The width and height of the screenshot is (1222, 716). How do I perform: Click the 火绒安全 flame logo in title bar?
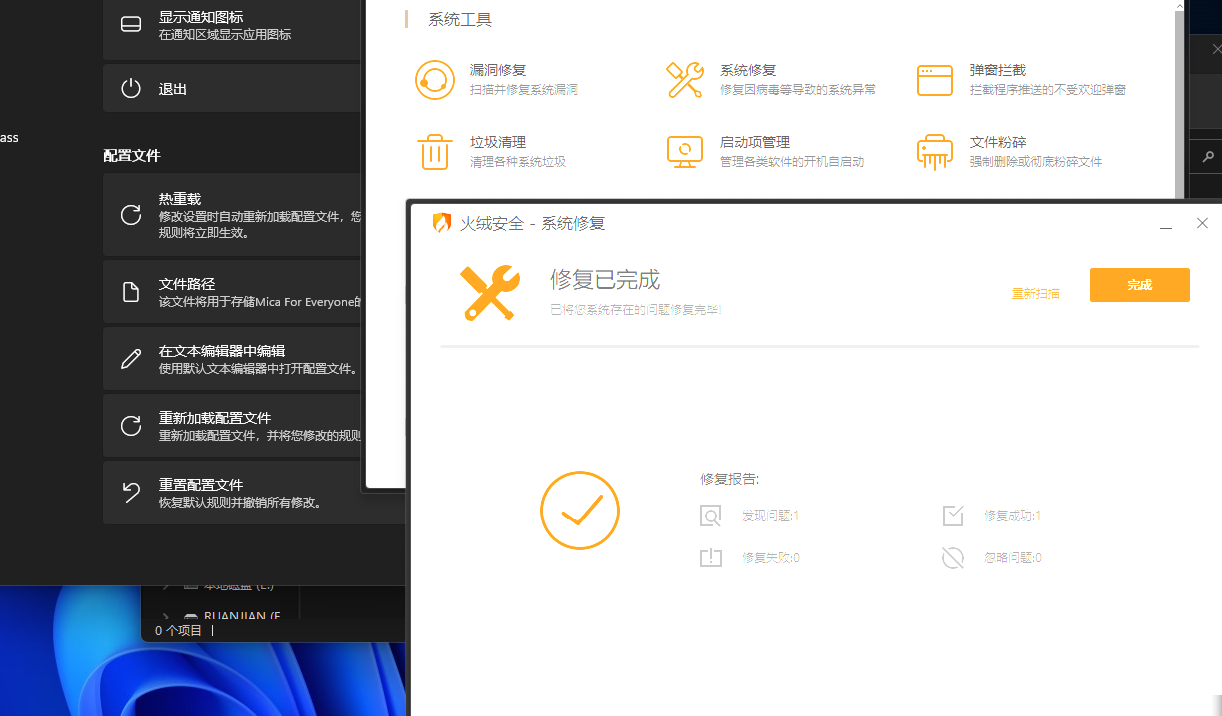(441, 223)
